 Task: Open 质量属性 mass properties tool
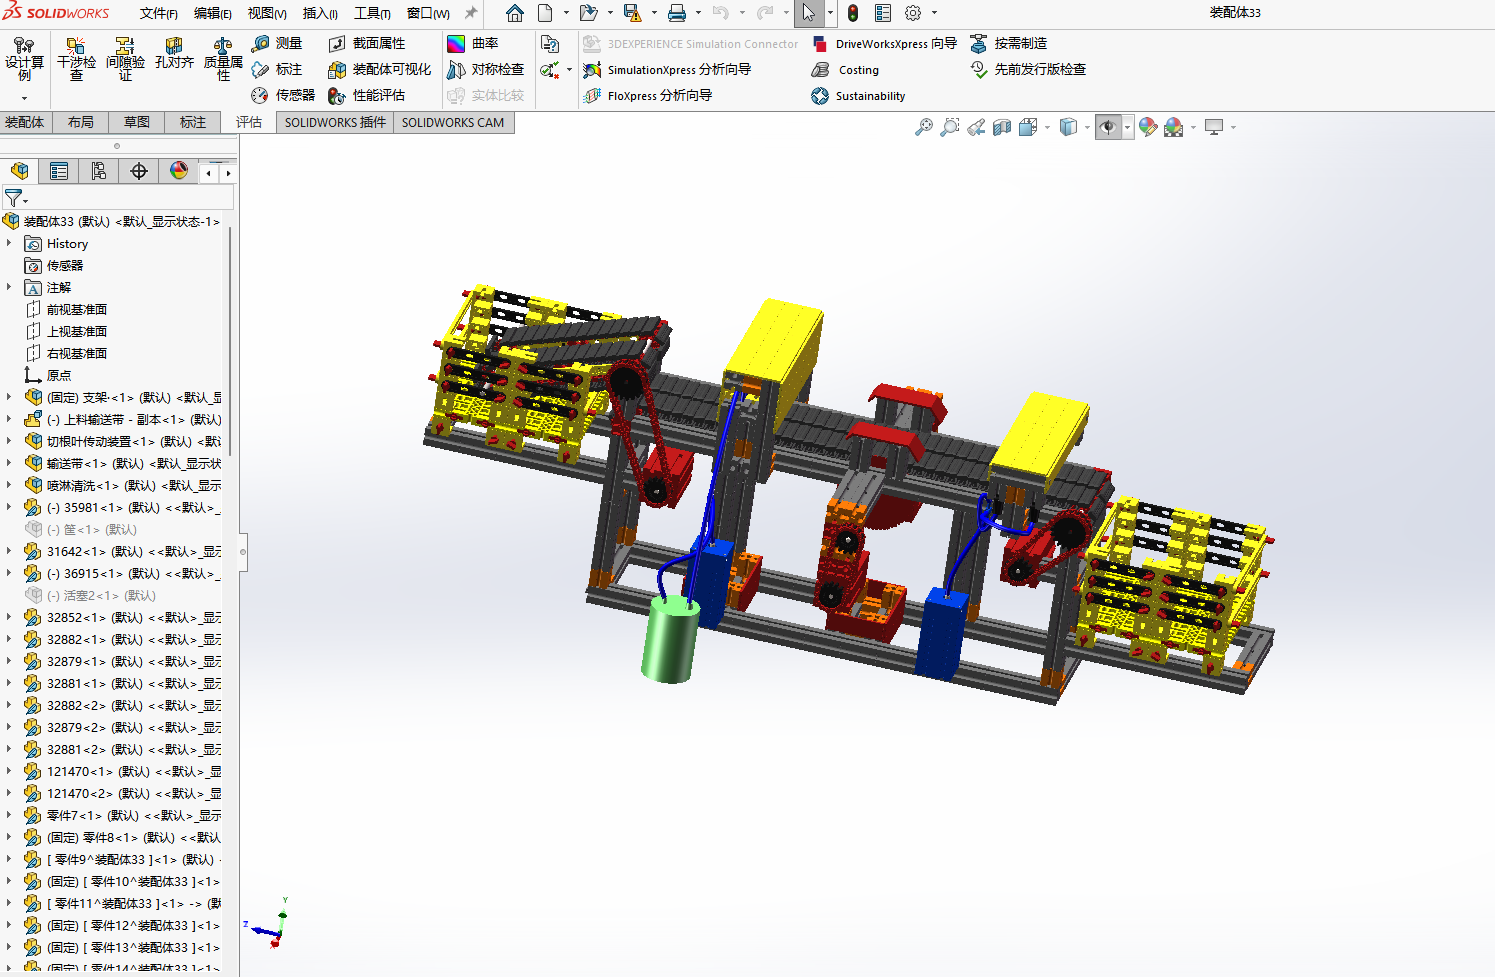223,59
